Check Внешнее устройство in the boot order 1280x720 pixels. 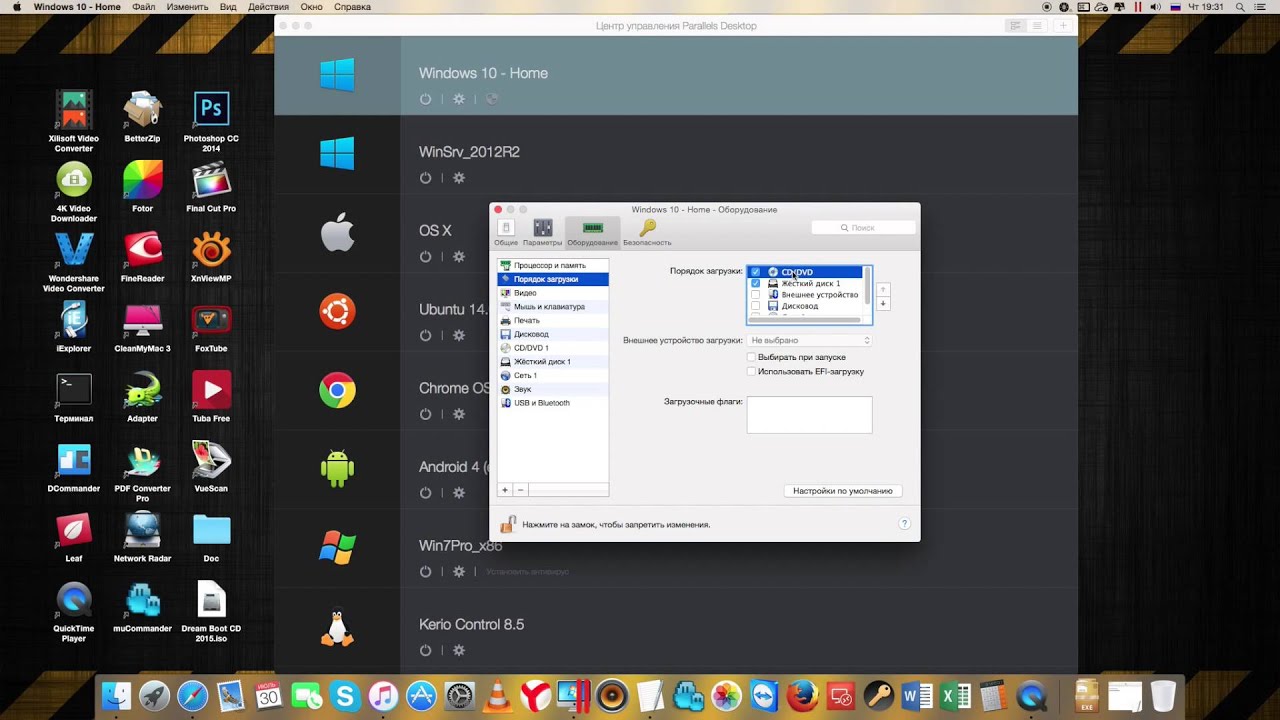click(x=755, y=295)
